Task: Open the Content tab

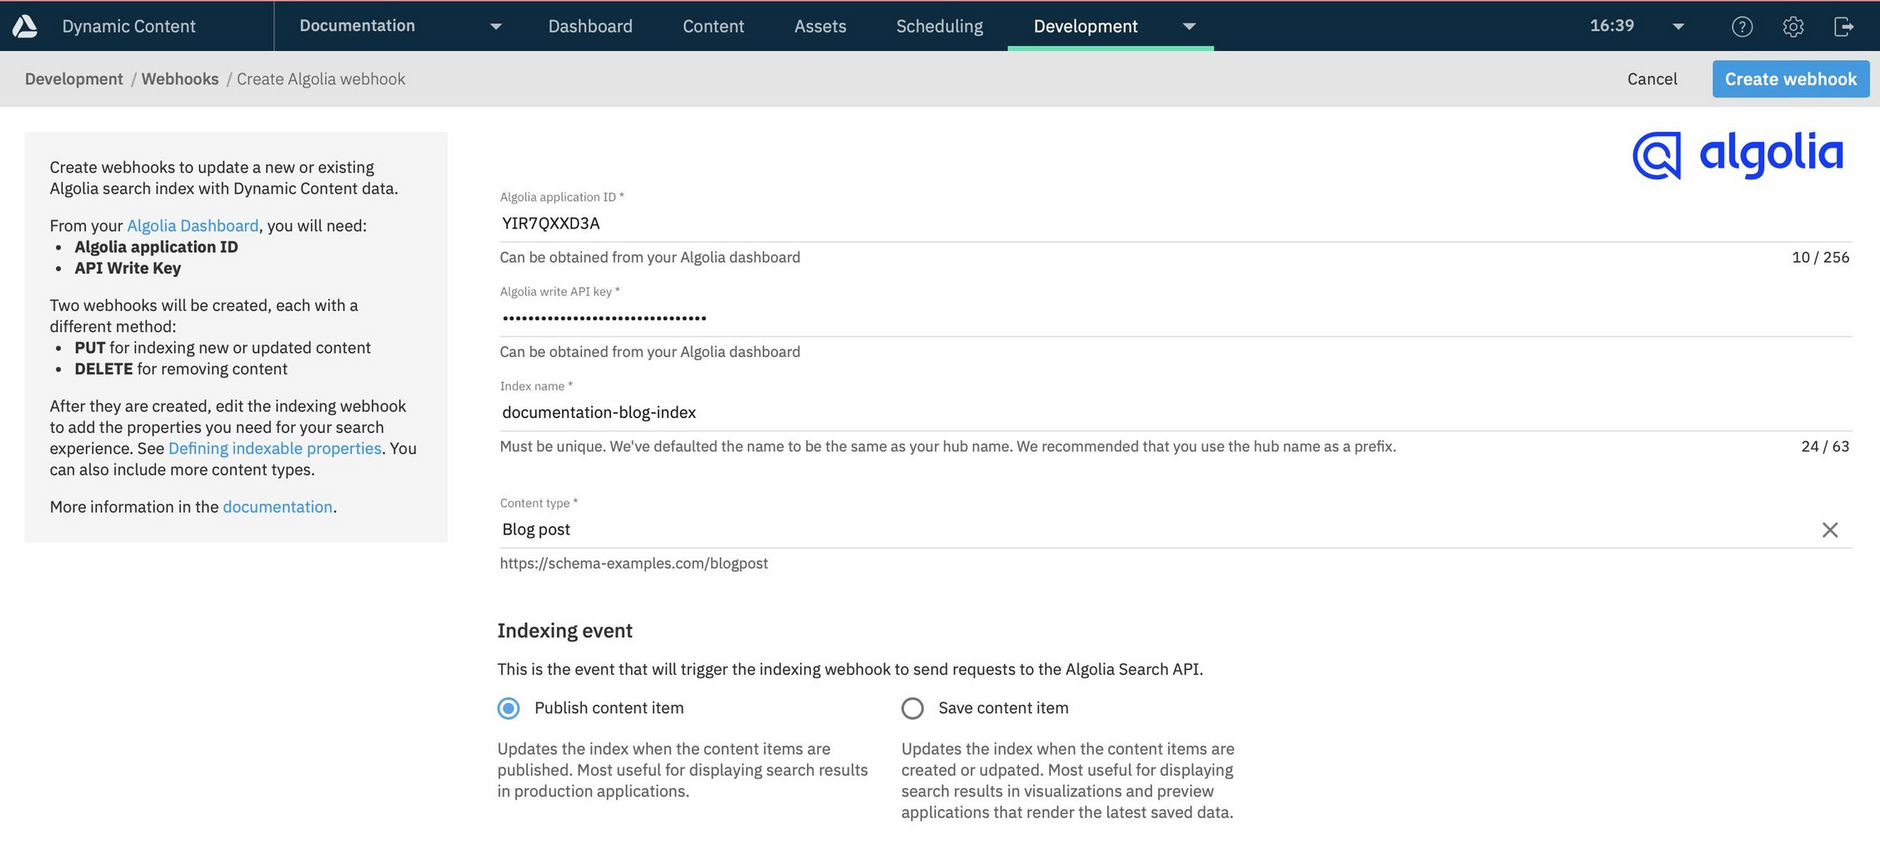Action: click(x=713, y=26)
